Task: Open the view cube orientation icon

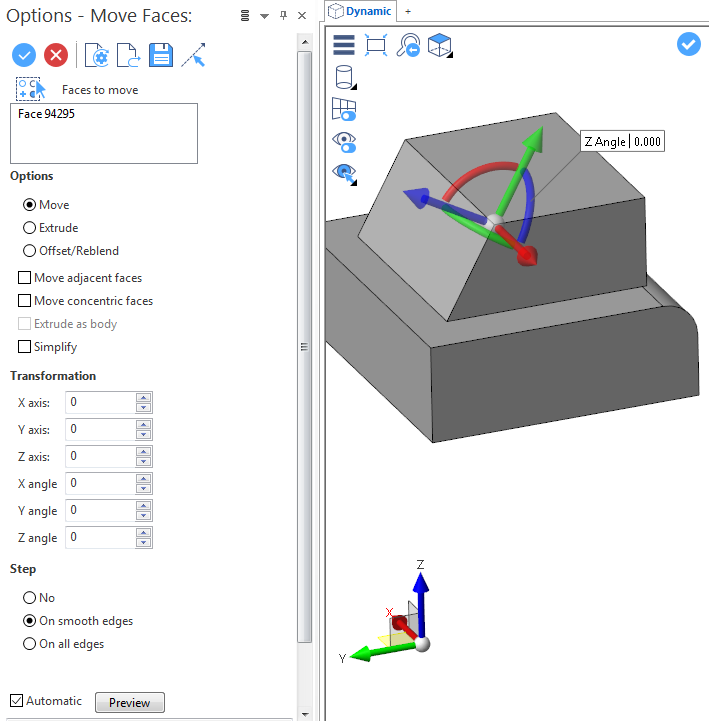Action: tap(440, 45)
